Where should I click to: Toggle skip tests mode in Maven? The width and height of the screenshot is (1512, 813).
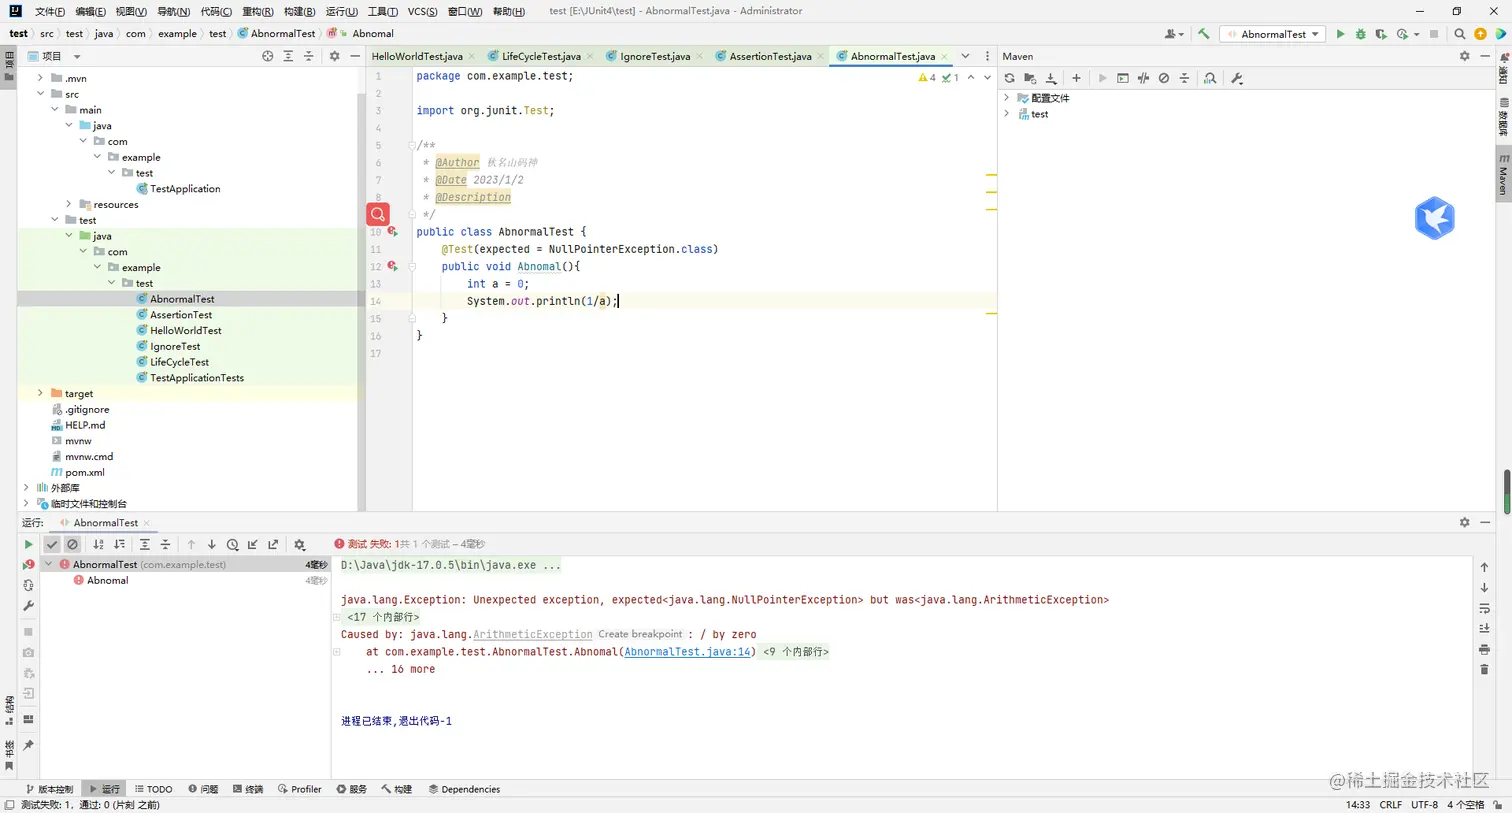(1164, 78)
